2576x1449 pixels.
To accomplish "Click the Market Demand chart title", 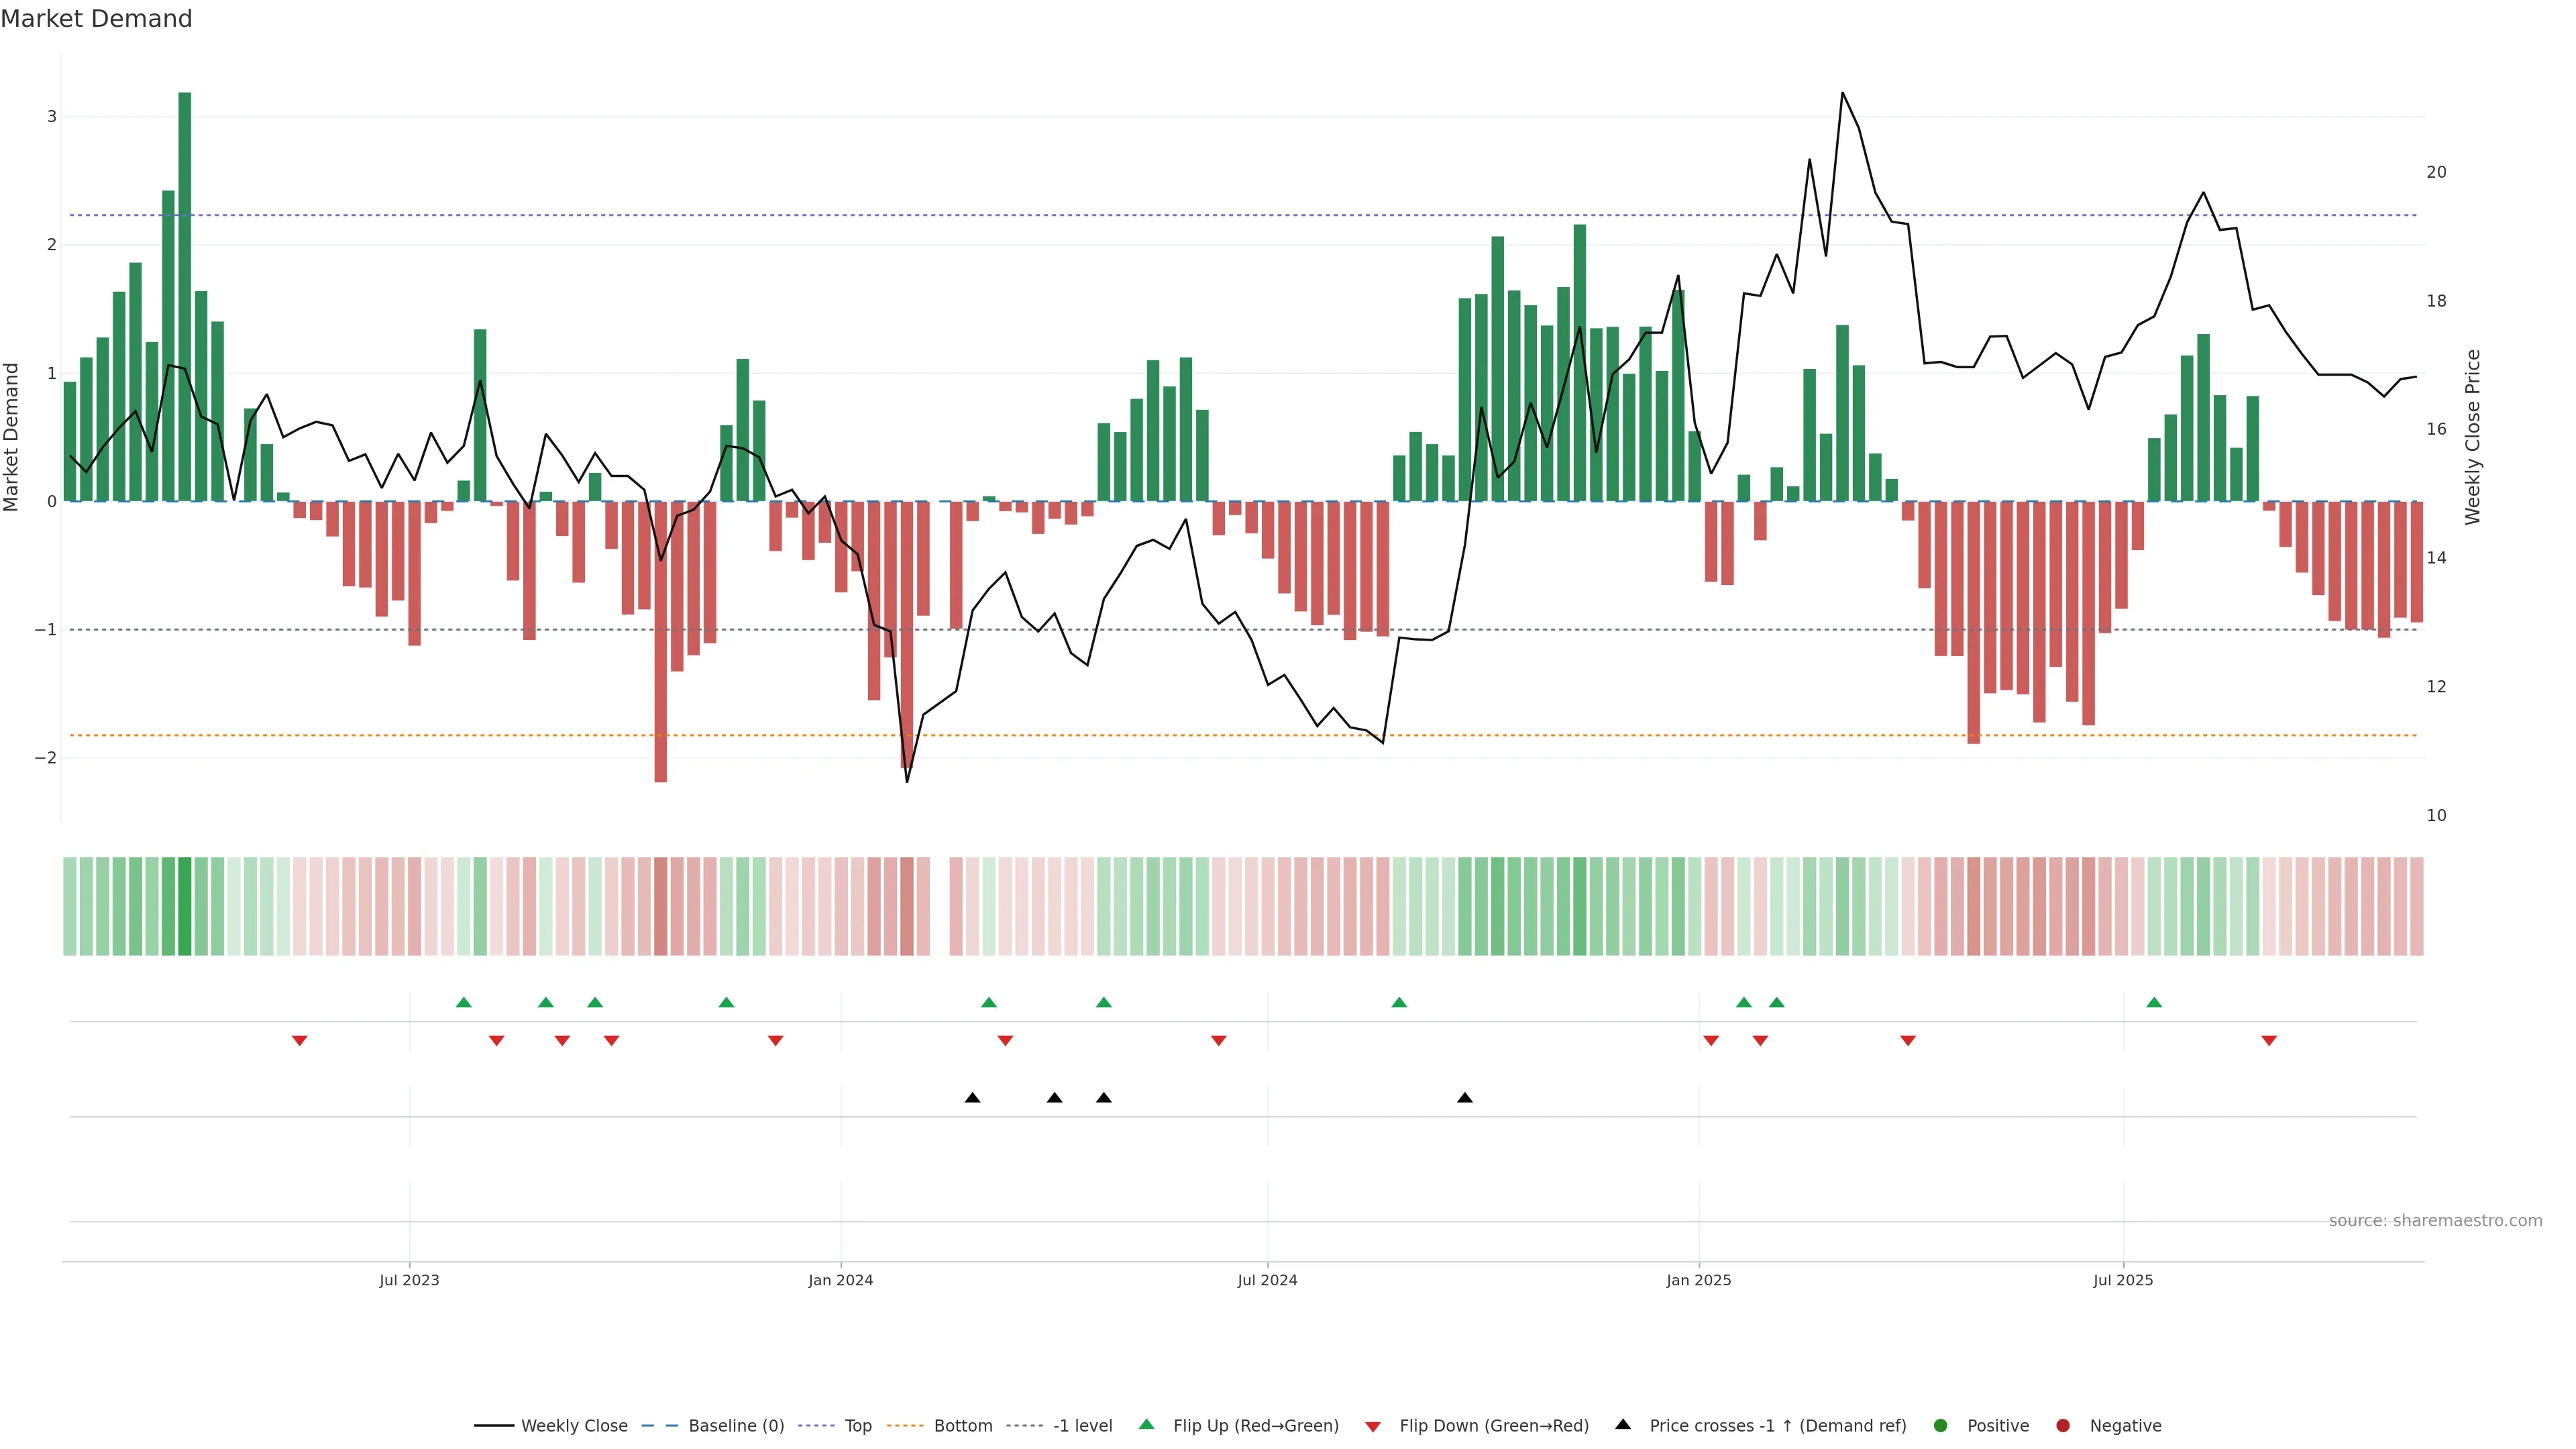I will (x=96, y=19).
